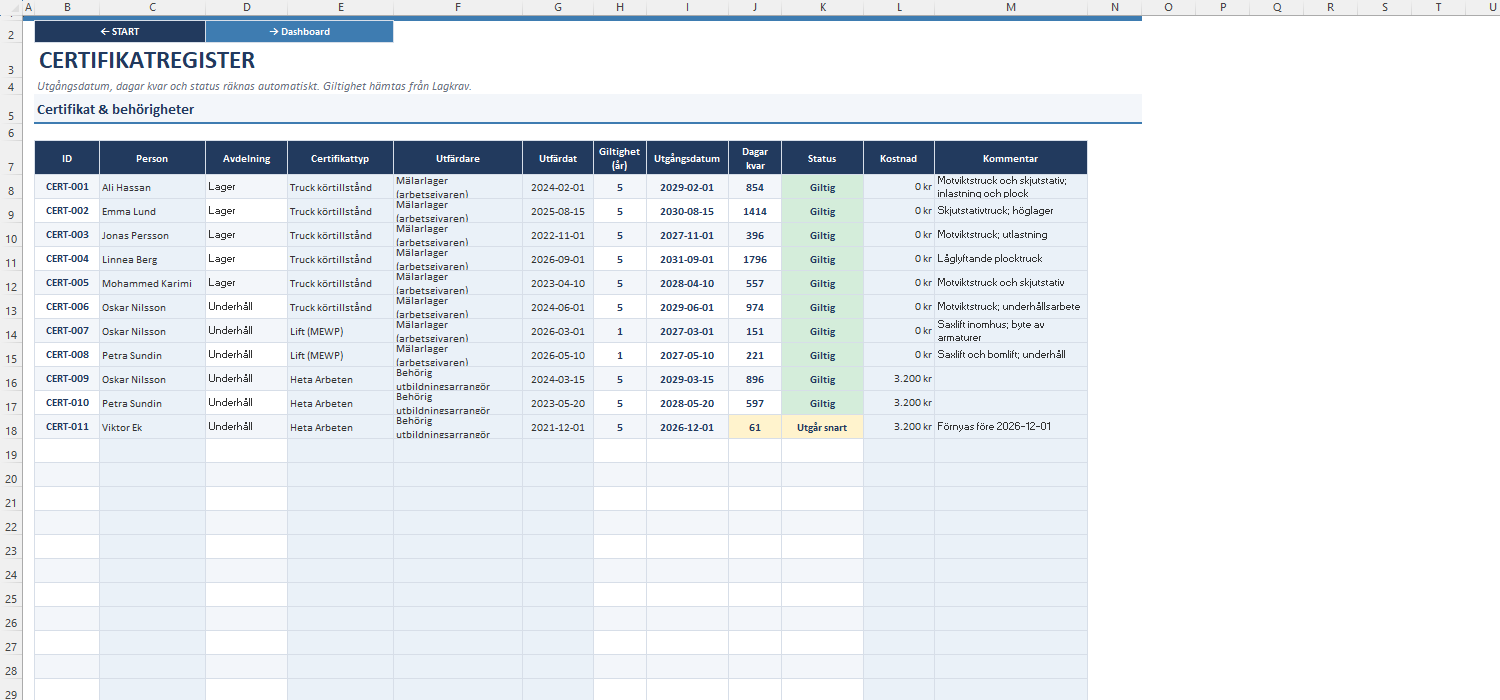The height and width of the screenshot is (700, 1500).
Task: Click the "Utgångsdatum" table header
Action: pyautogui.click(x=687, y=158)
